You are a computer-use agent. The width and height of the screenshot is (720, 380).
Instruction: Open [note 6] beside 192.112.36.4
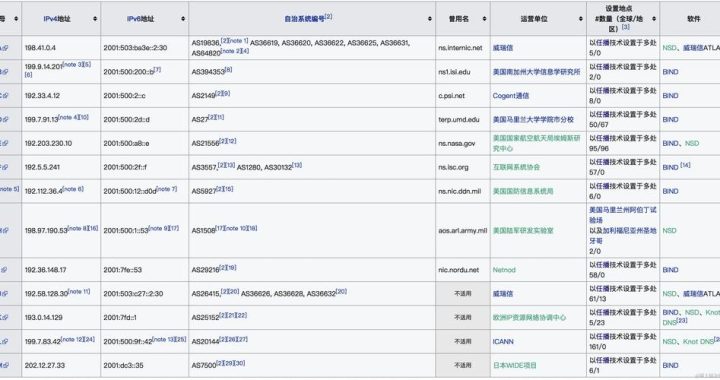click(73, 189)
